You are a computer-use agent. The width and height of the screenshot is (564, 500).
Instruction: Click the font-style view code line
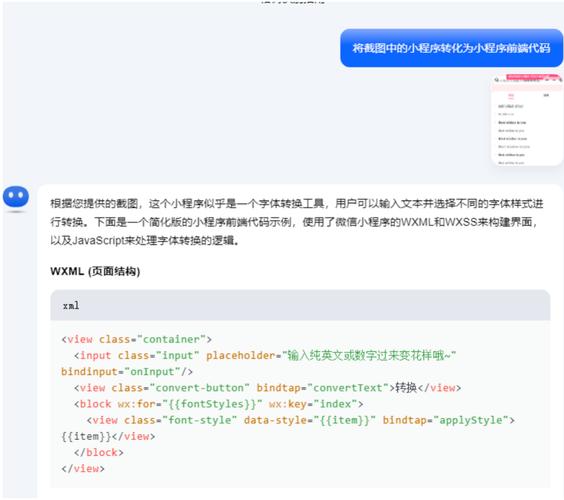point(301,420)
